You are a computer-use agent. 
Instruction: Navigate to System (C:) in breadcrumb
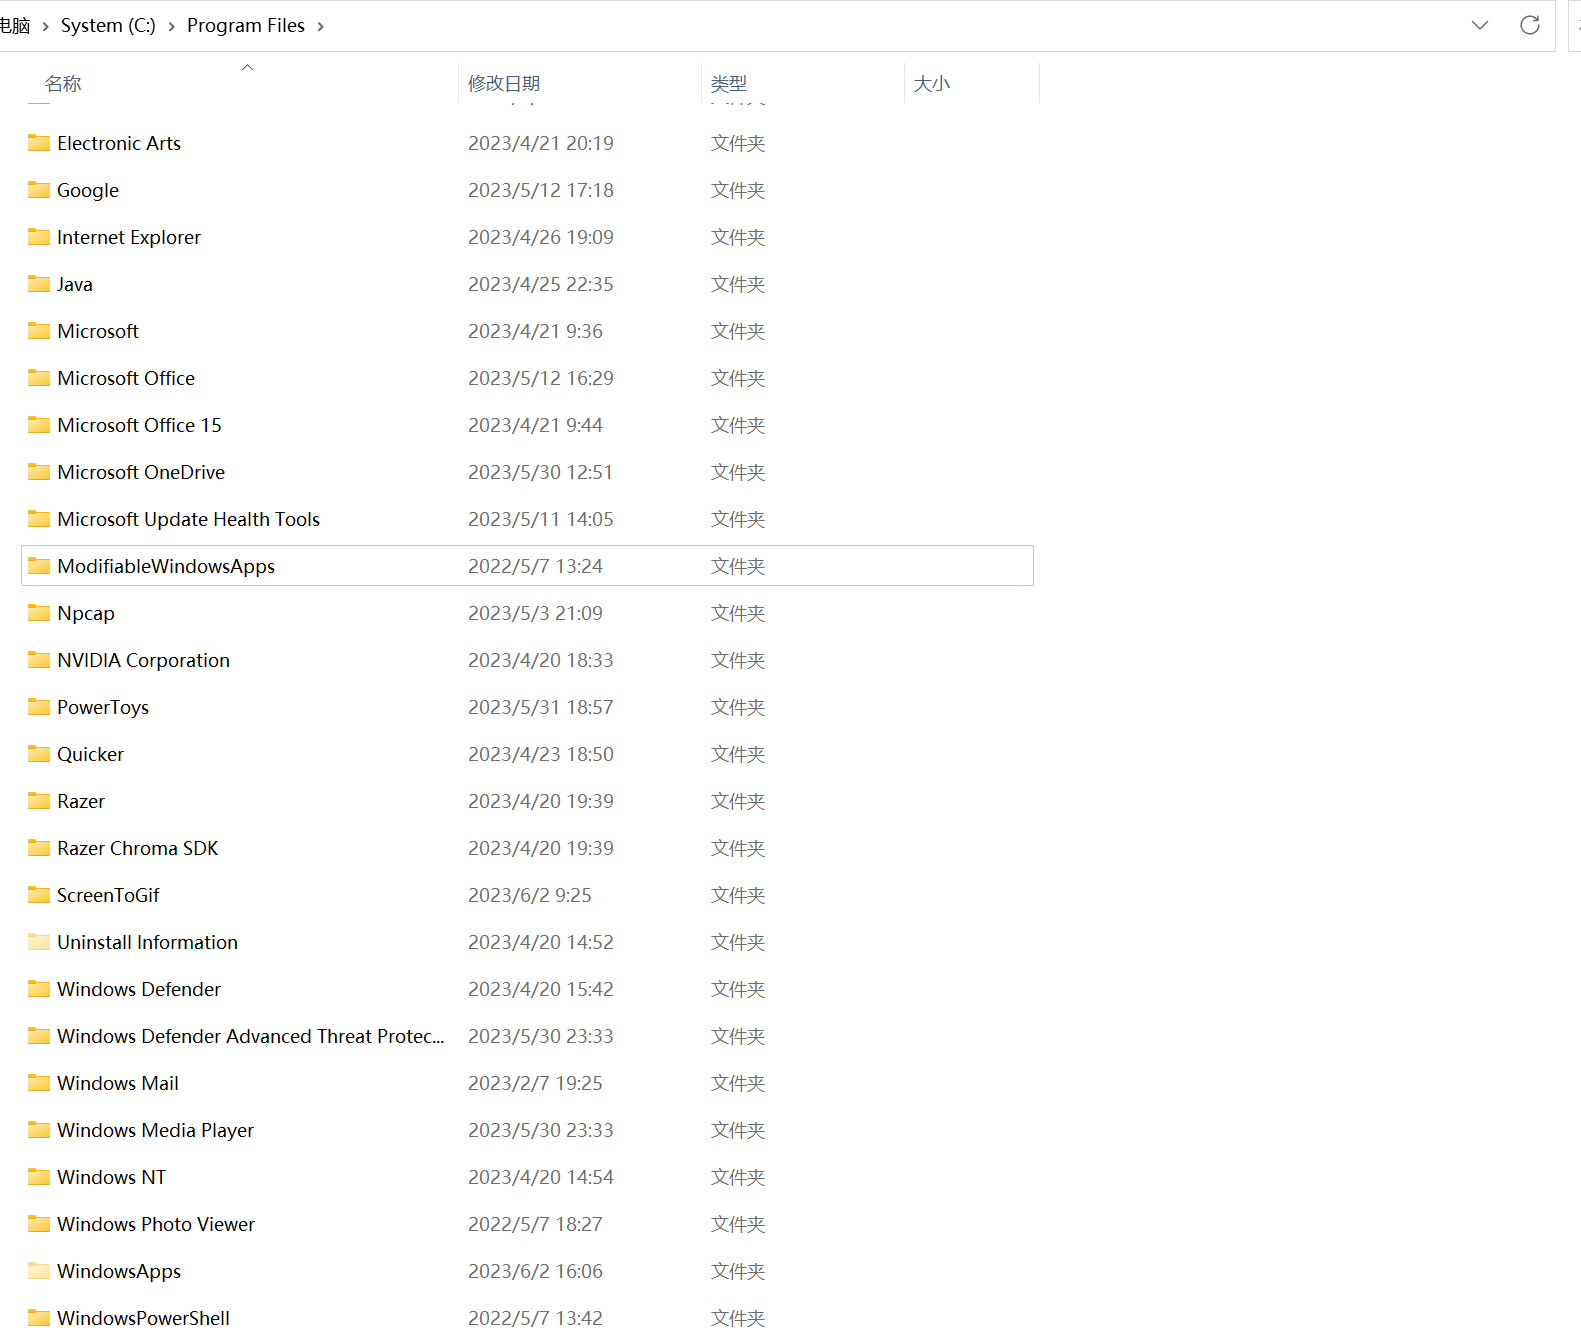coord(108,26)
